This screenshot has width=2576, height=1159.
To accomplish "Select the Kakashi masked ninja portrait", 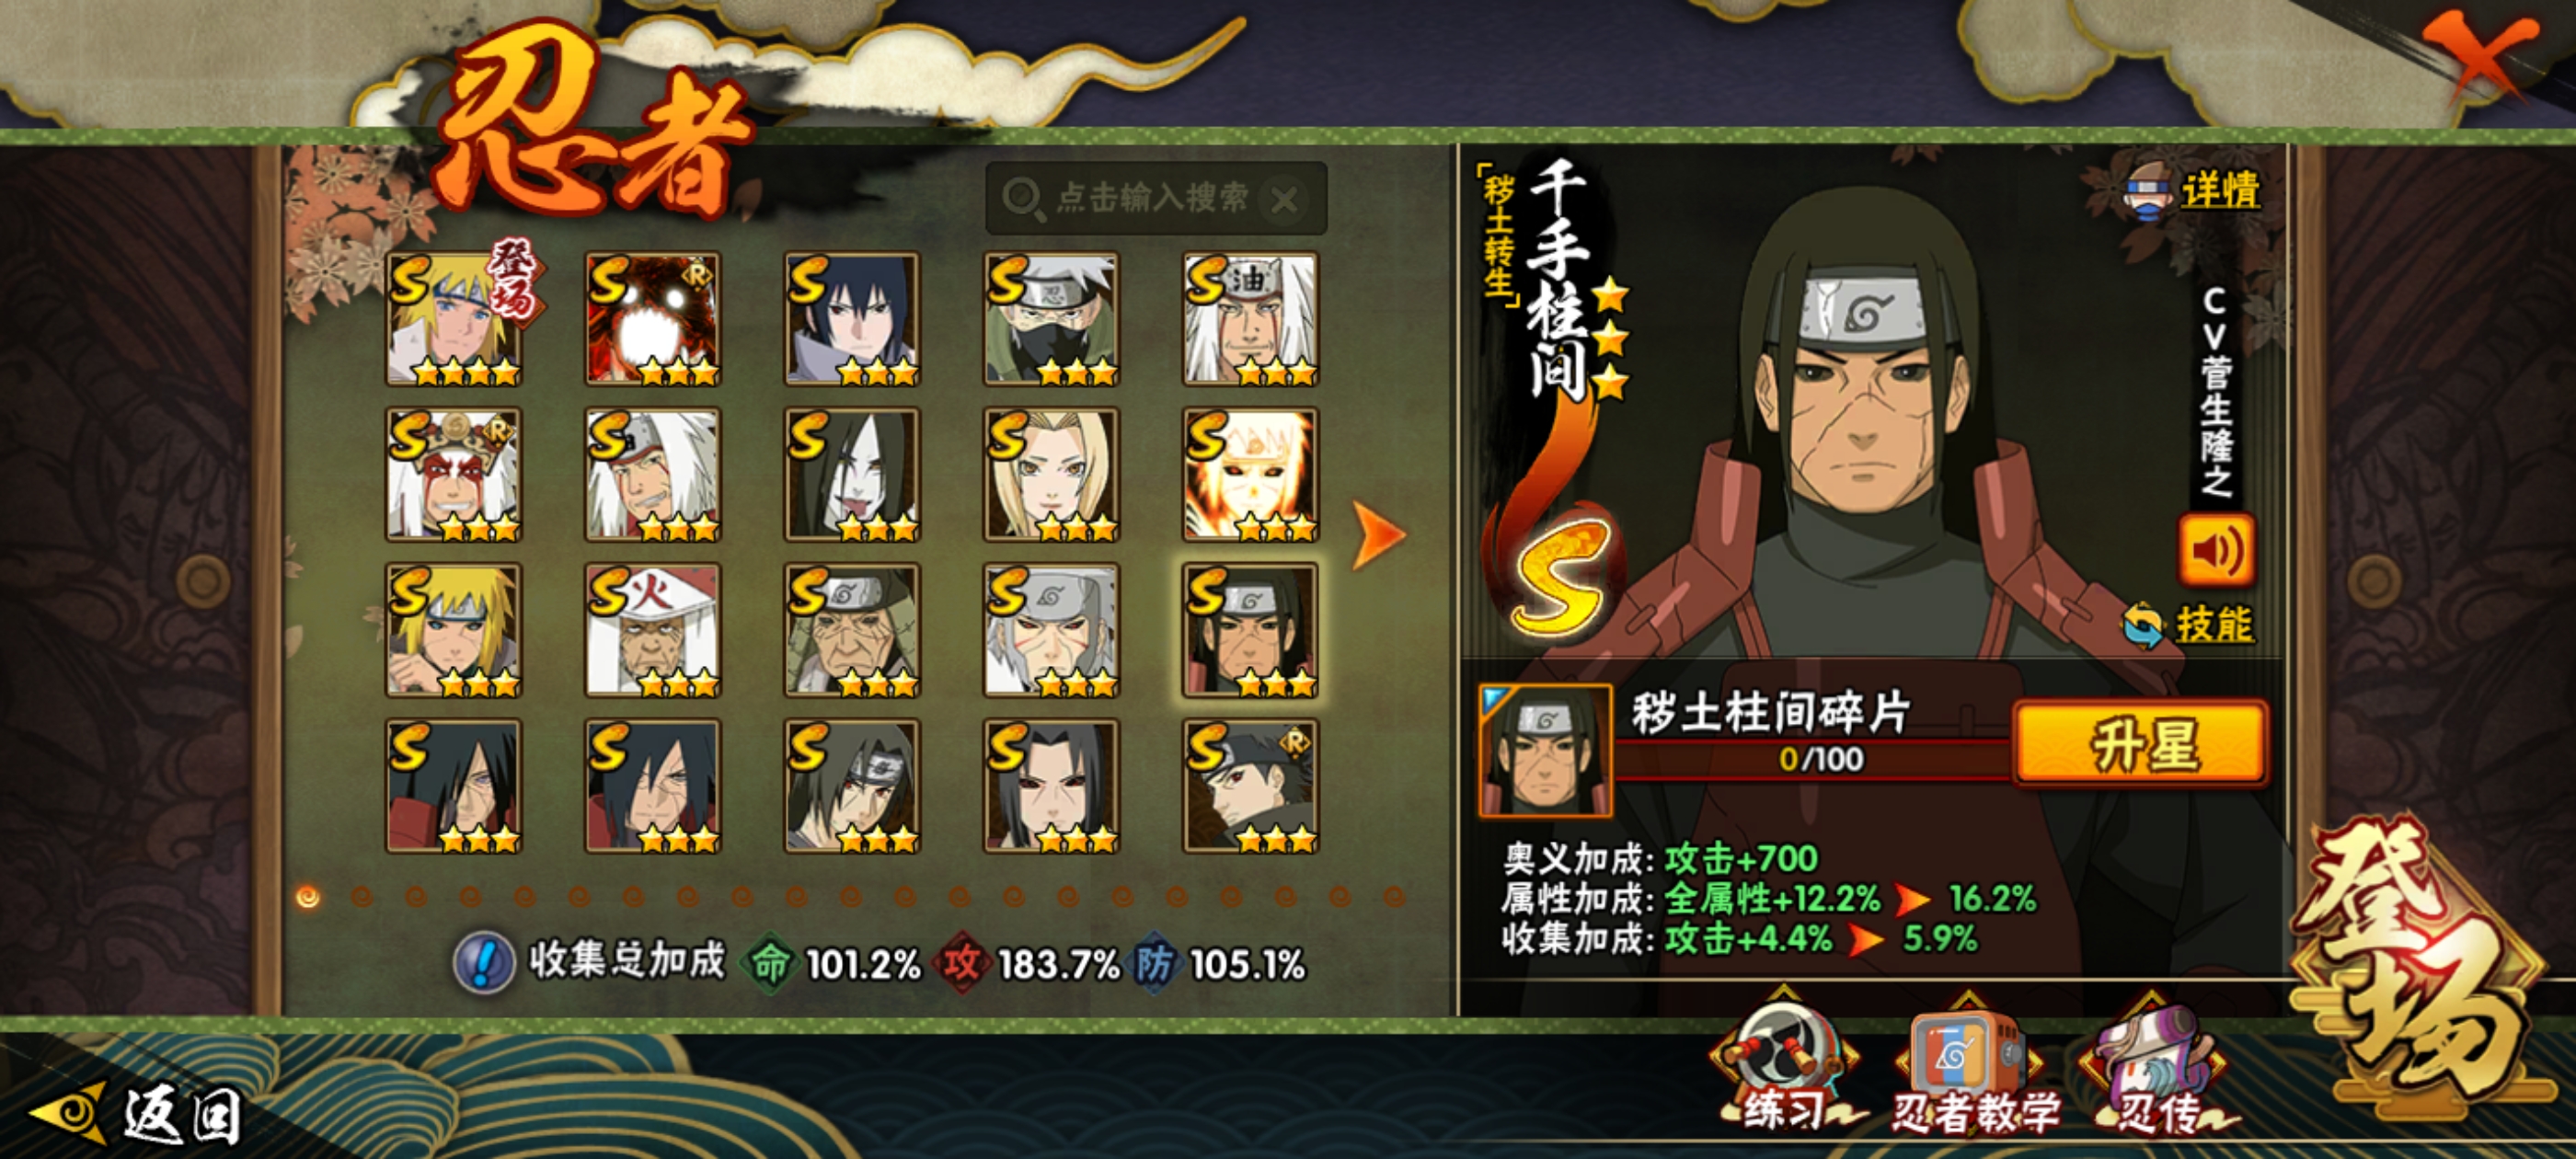I will coord(1051,319).
